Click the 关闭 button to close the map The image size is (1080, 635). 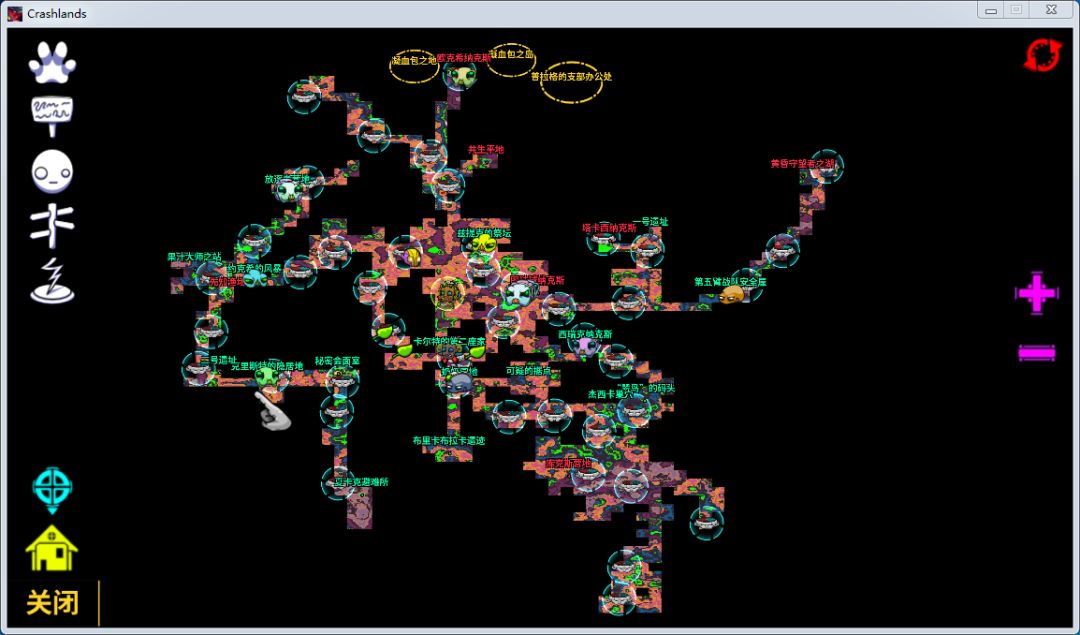point(53,603)
